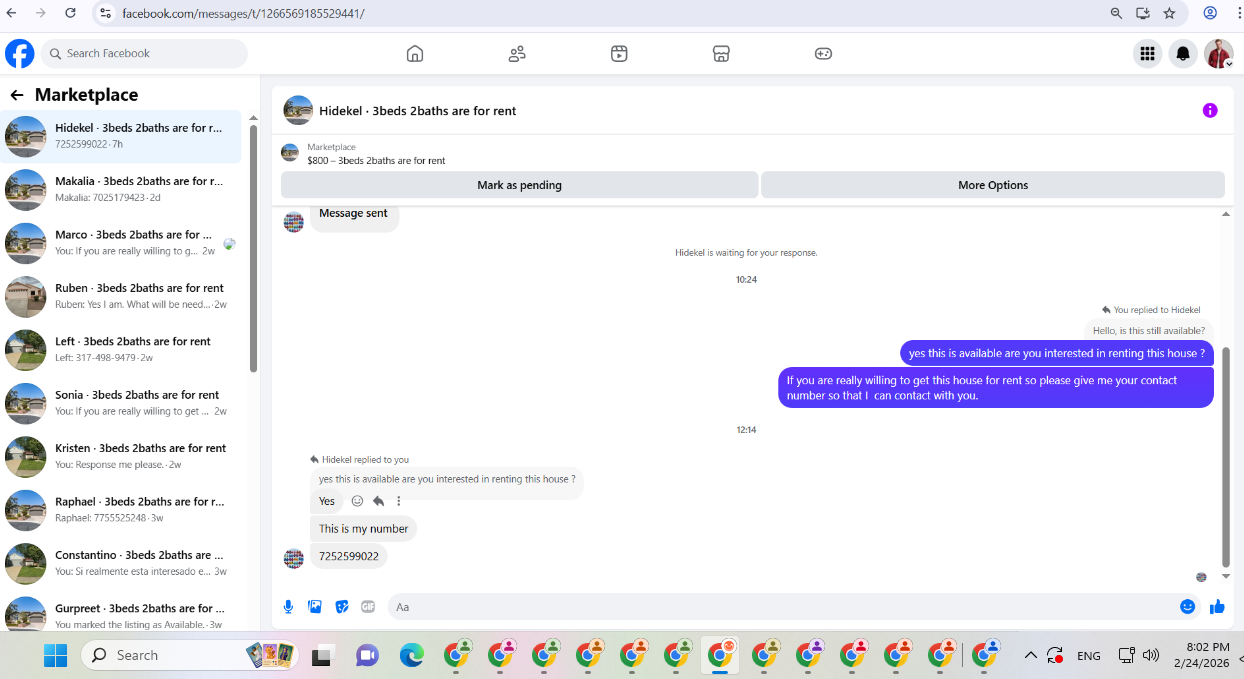
Task: Click the Aa message input box
Action: [782, 607]
